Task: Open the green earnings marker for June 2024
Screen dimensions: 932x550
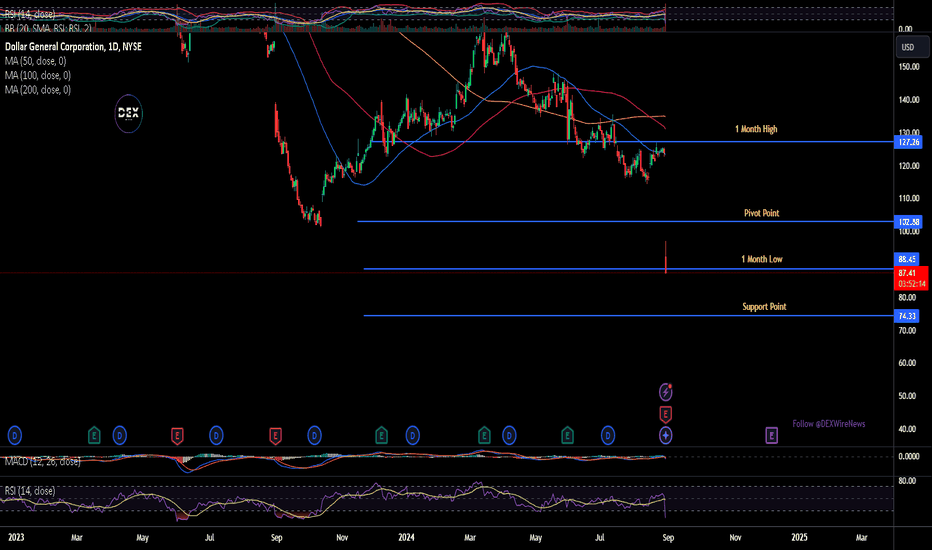Action: coord(568,436)
